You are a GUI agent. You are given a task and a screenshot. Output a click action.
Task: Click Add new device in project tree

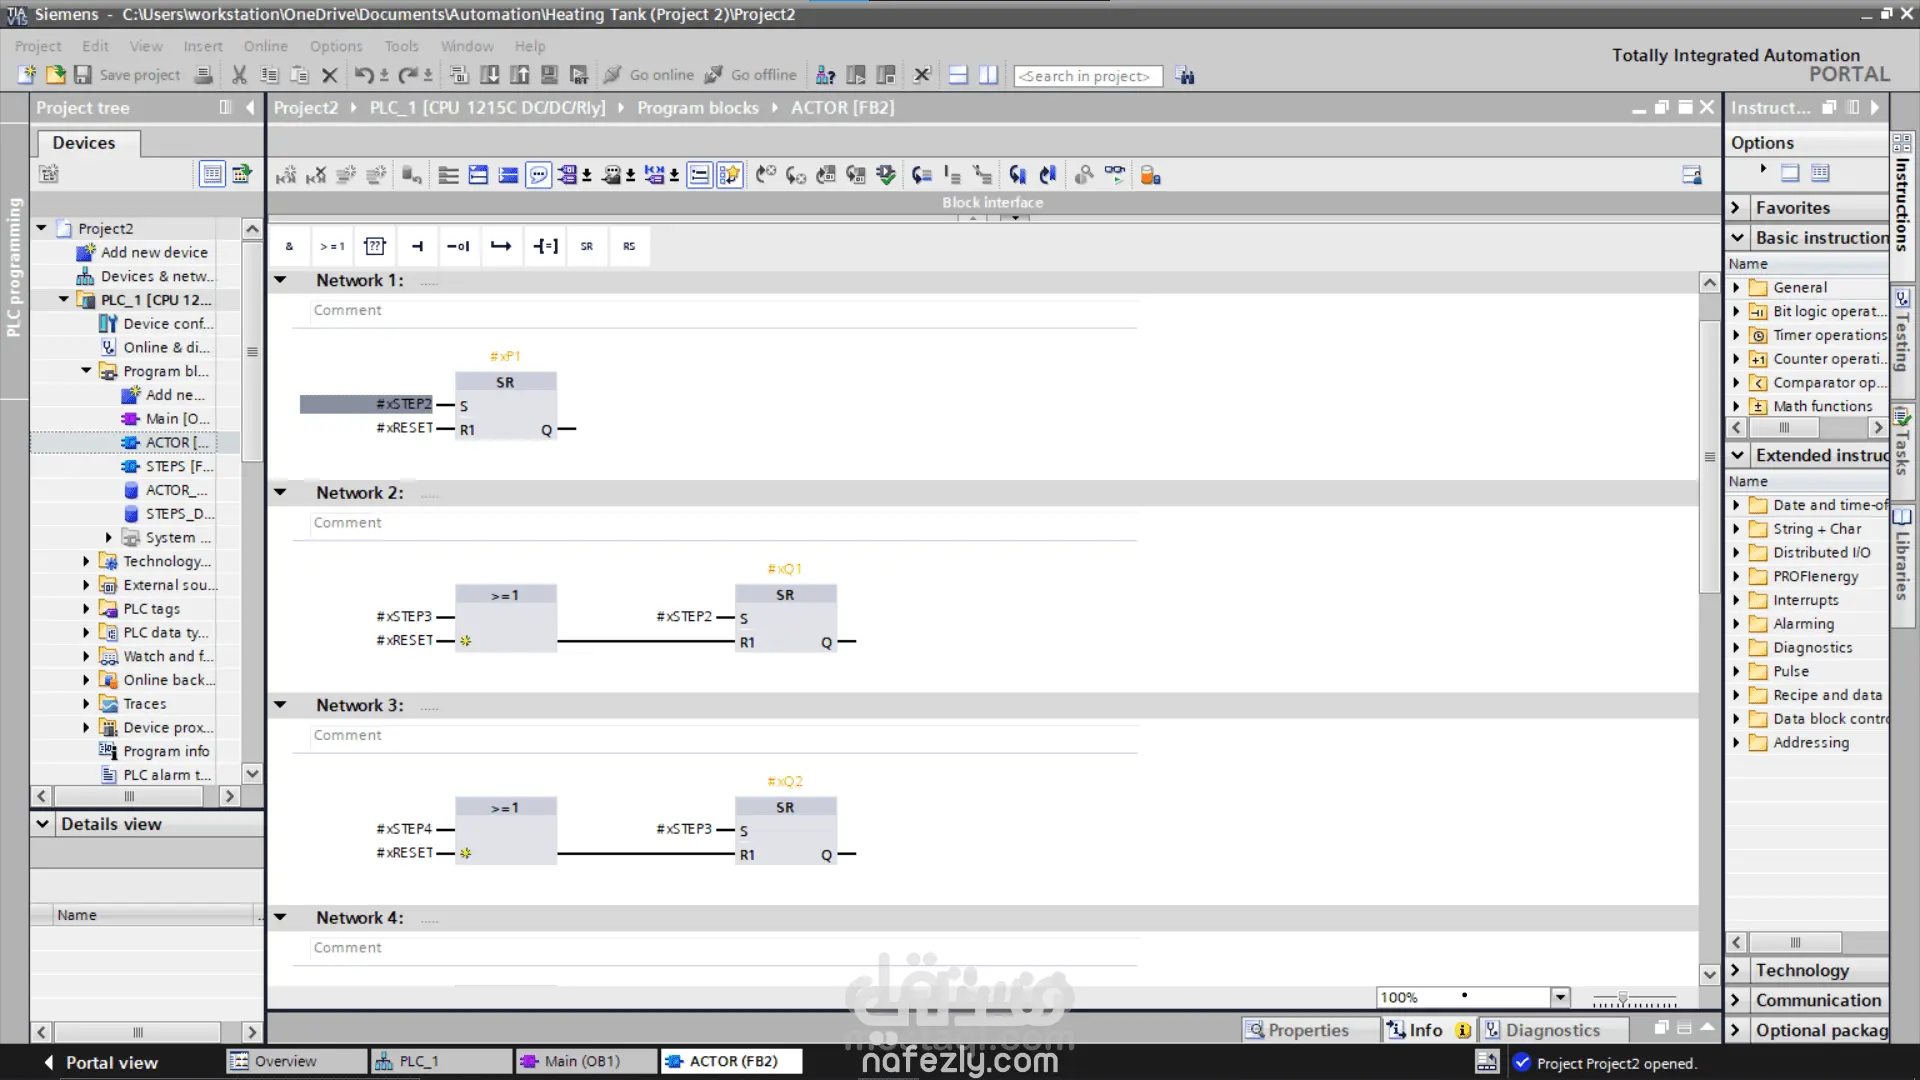[x=142, y=252]
